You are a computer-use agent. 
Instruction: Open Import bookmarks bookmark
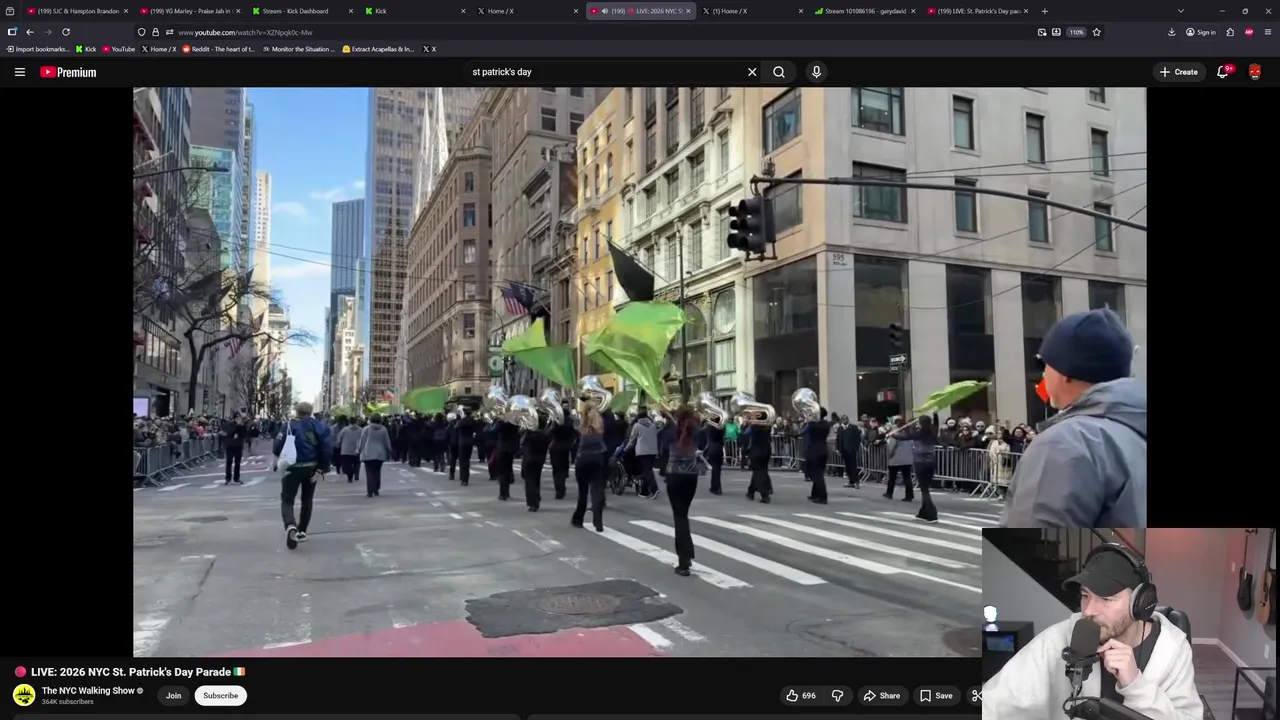[x=38, y=49]
